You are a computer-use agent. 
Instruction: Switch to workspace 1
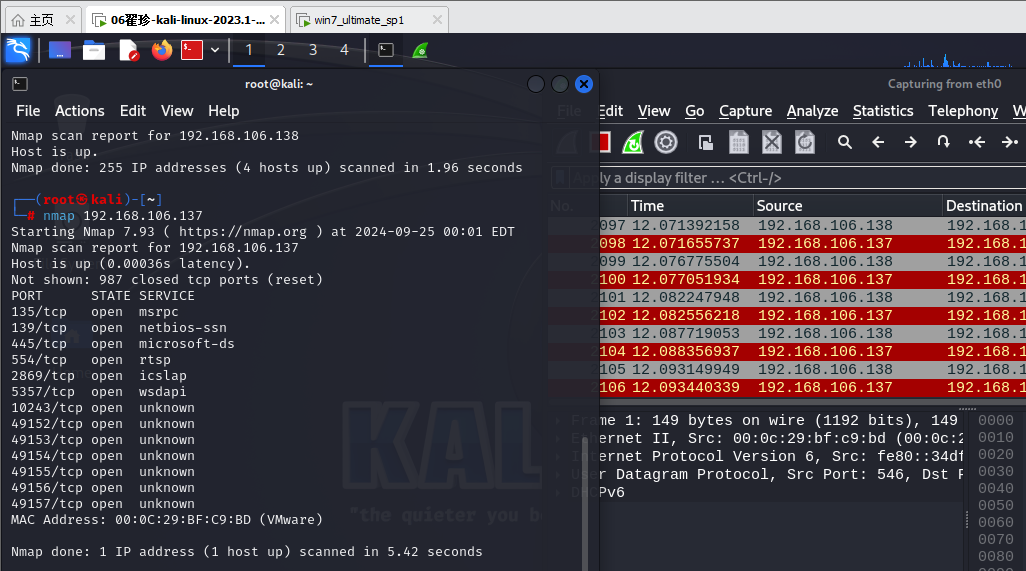coord(249,50)
